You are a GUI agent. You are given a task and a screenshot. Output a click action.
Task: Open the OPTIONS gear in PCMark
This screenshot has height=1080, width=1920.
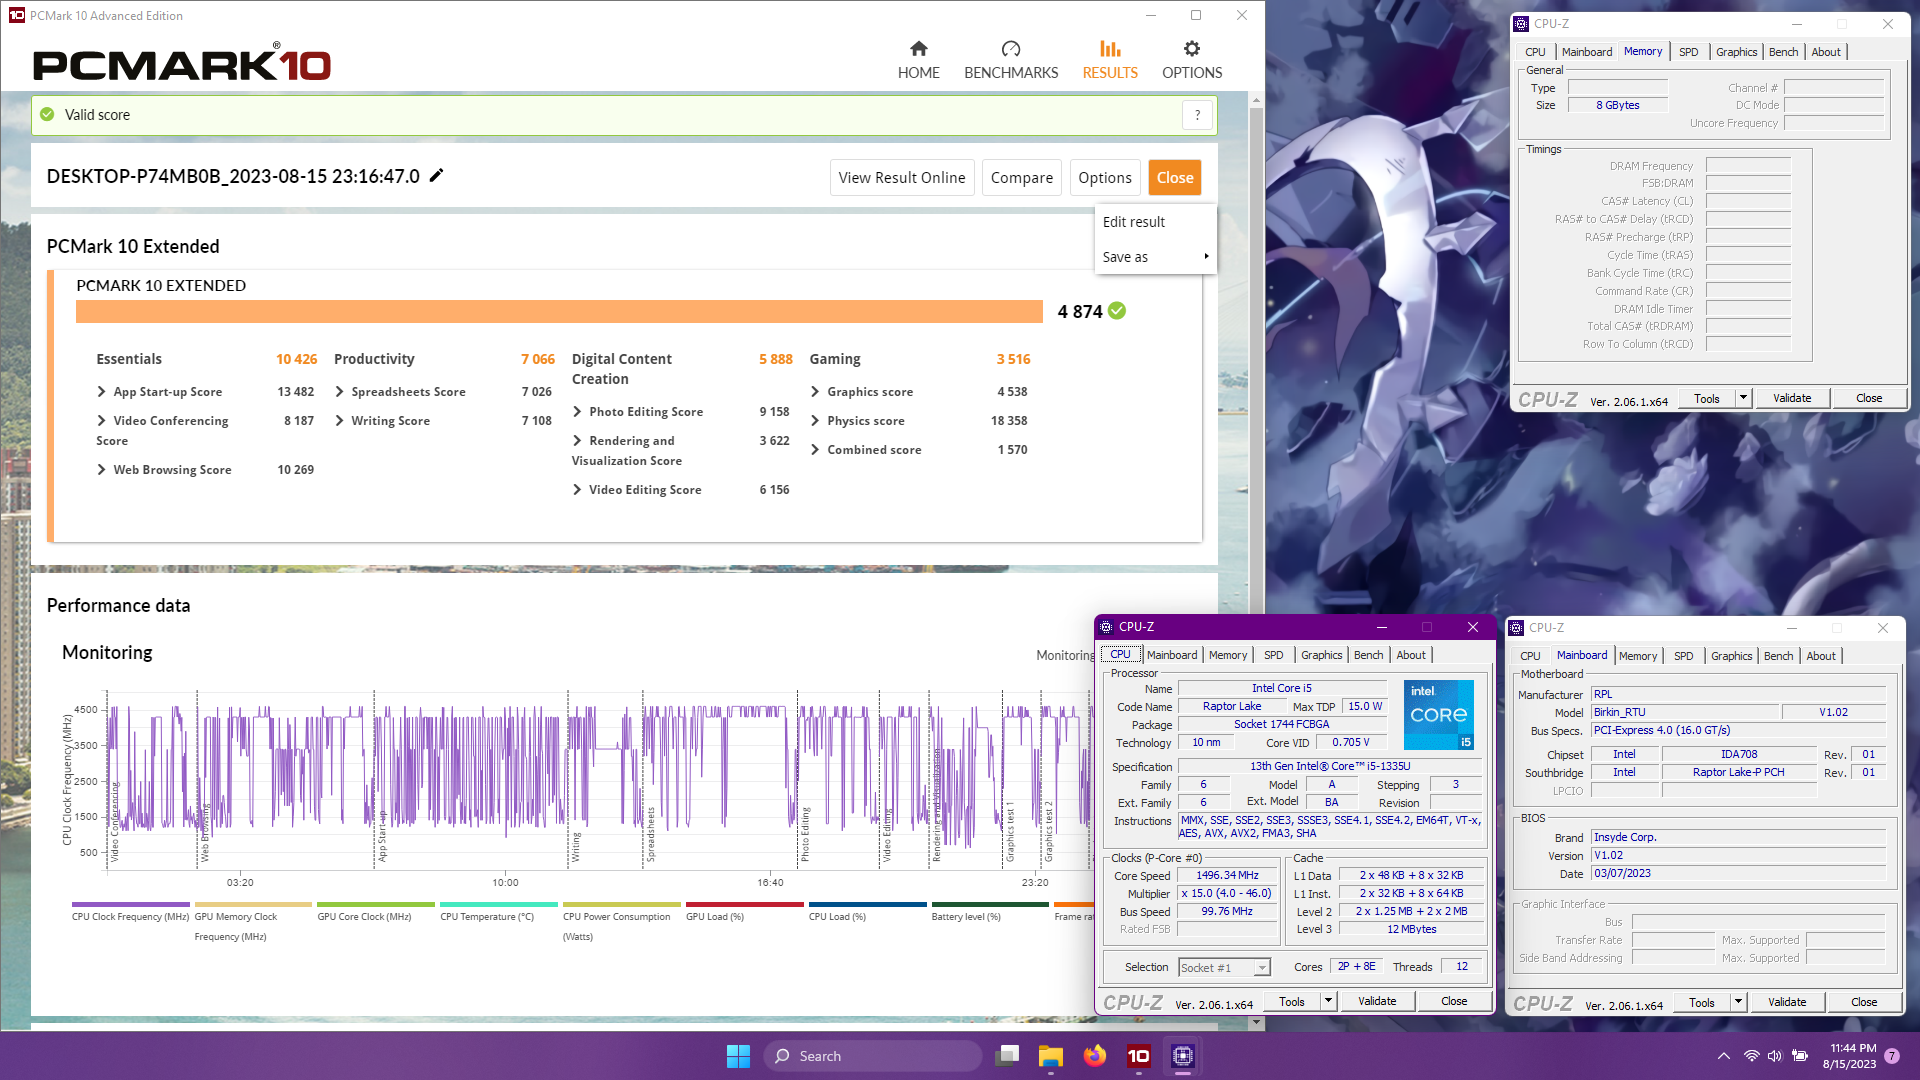pos(1192,60)
